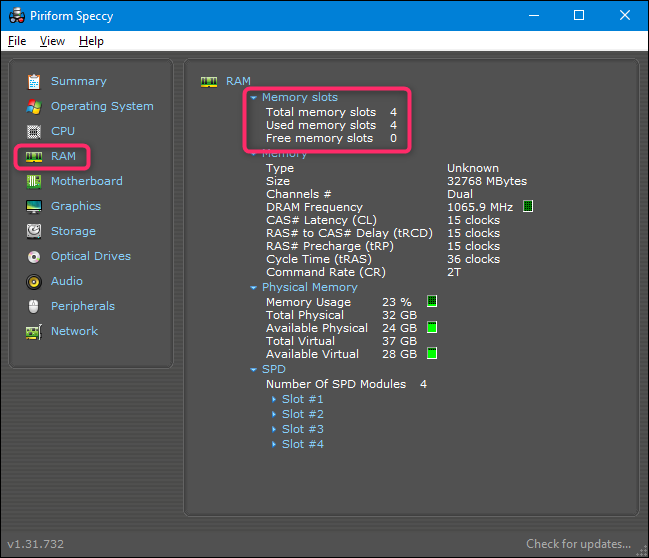Click the green Memory Usage indicator box
This screenshot has width=649, height=558.
pos(432,301)
